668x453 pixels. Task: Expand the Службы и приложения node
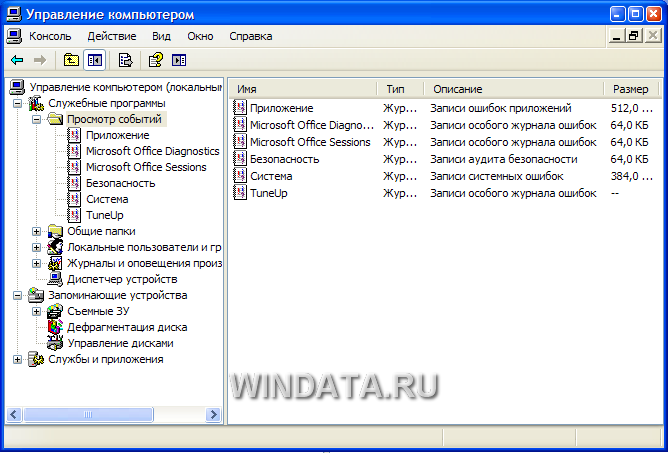pos(17,359)
